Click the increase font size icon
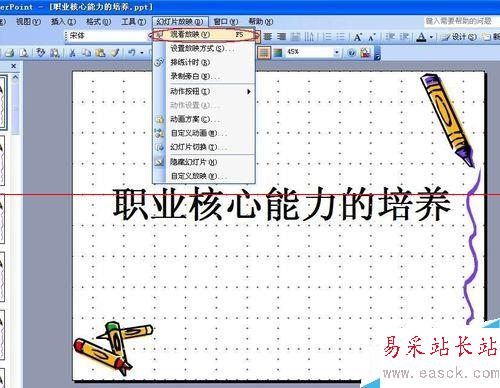This screenshot has height=388, width=500. click(x=358, y=37)
